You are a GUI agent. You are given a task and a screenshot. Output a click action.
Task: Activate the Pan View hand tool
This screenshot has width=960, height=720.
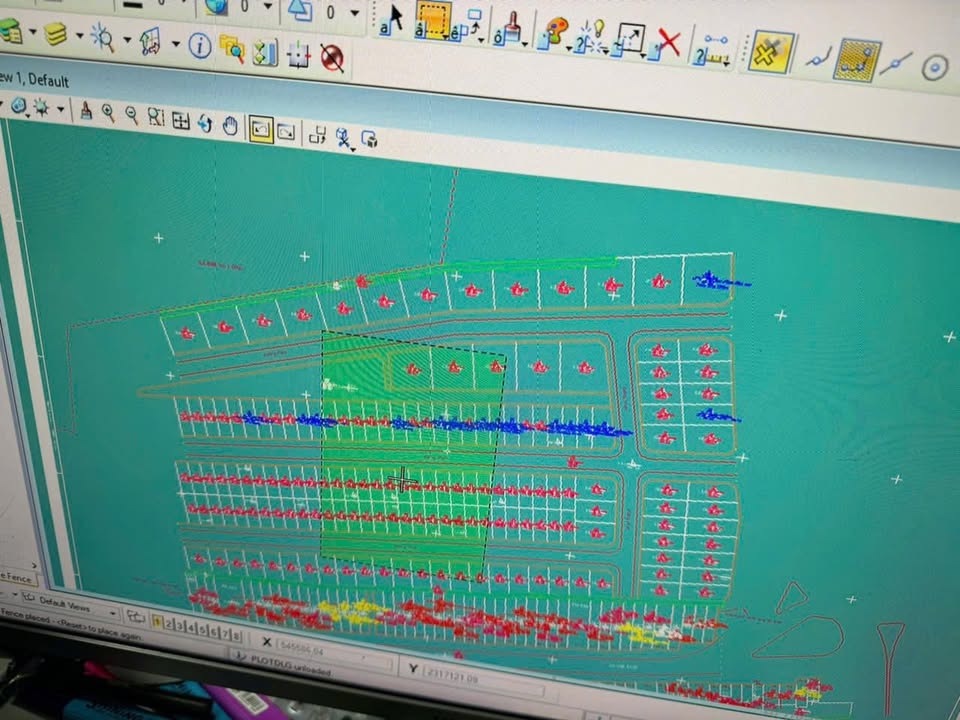[x=230, y=125]
